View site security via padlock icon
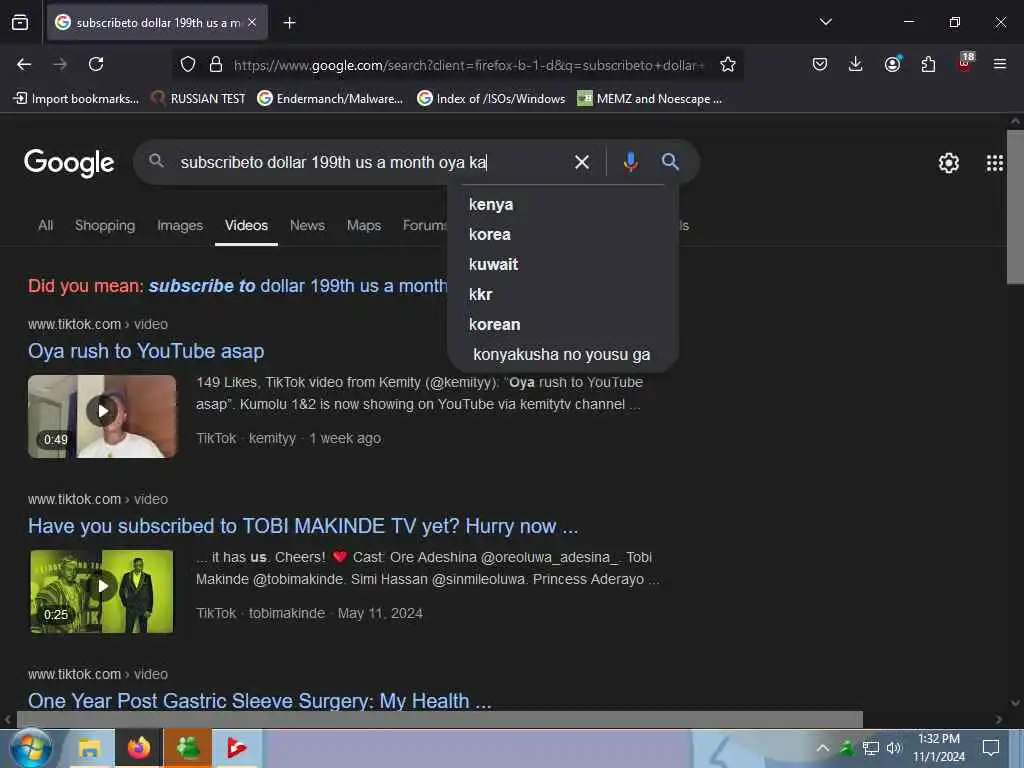1024x768 pixels. coord(216,64)
